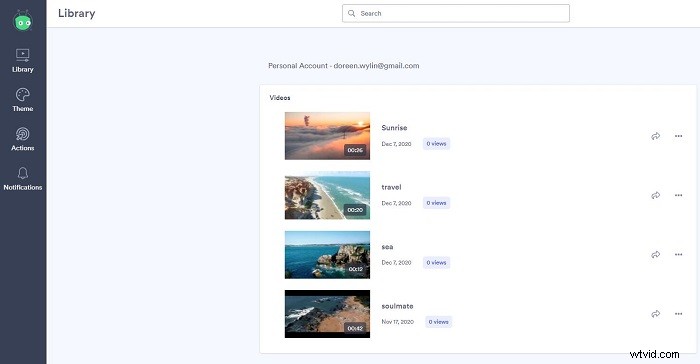
Task: Share the travel video
Action: (x=655, y=195)
